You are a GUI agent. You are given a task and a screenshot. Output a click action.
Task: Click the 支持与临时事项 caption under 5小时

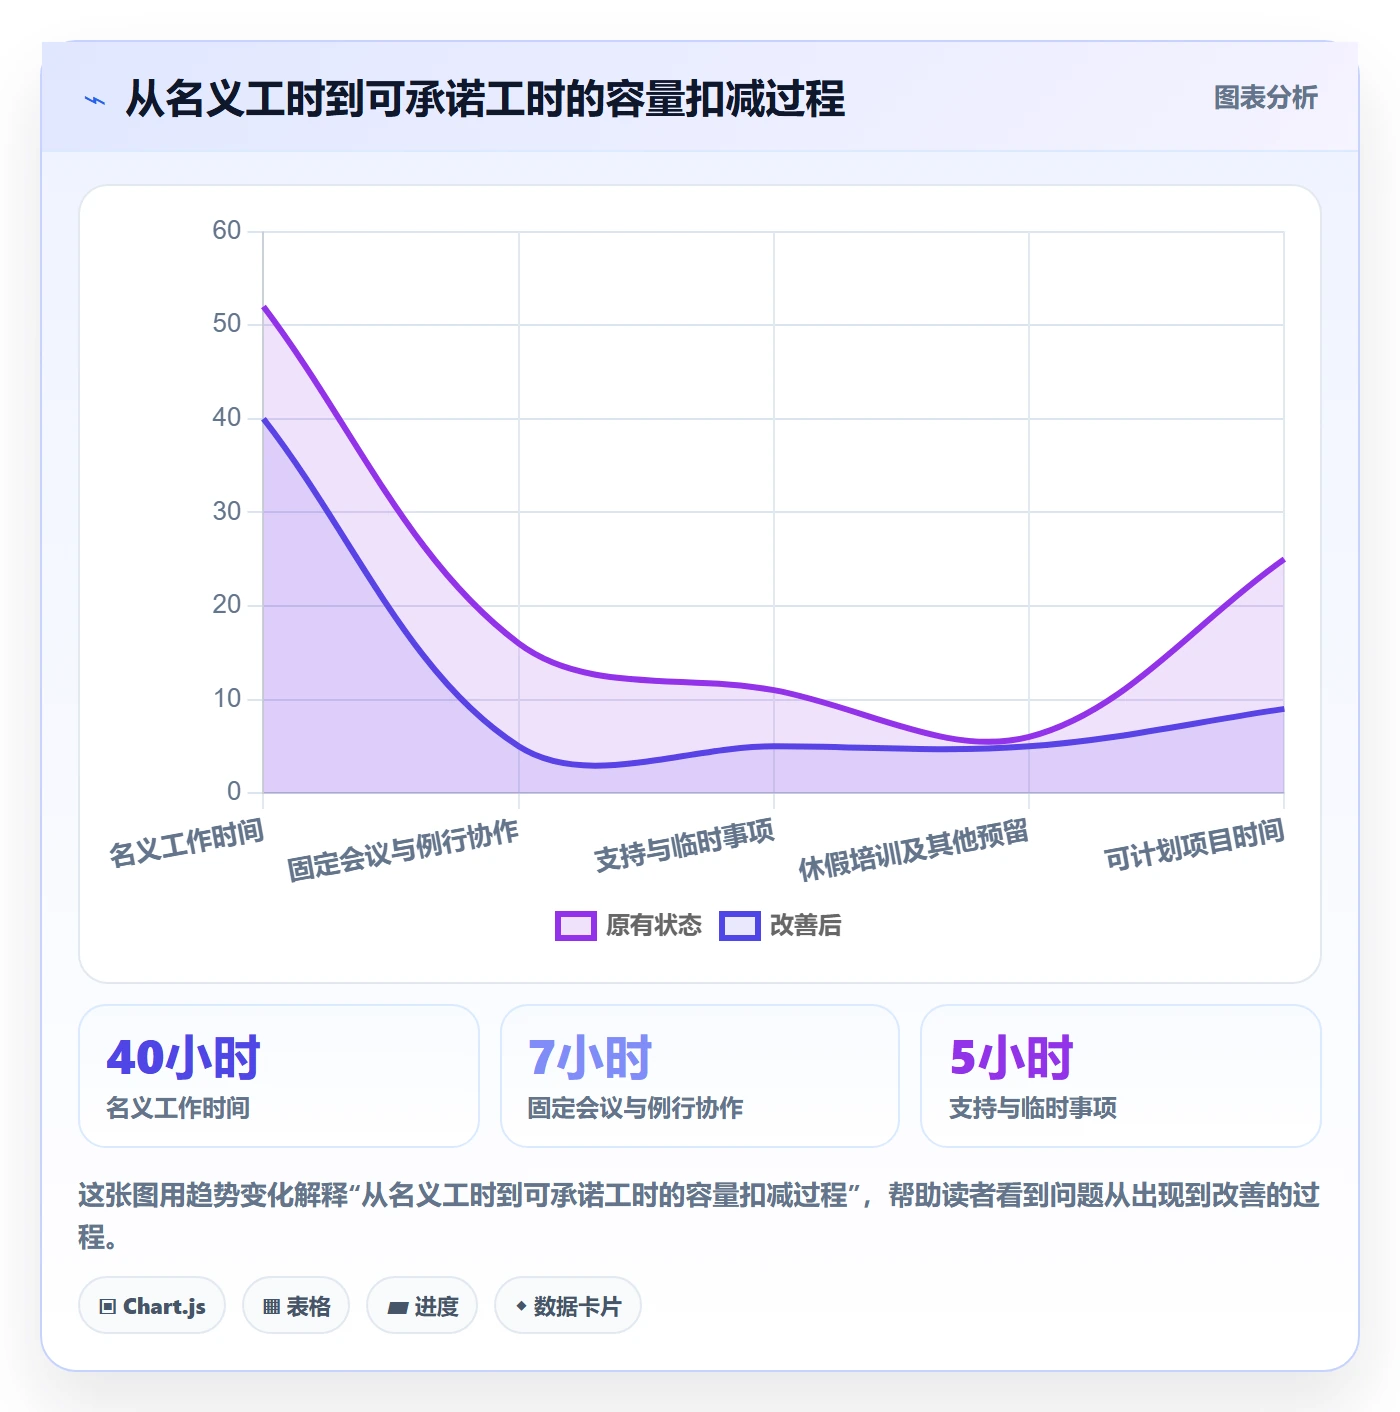pyautogui.click(x=1033, y=1108)
